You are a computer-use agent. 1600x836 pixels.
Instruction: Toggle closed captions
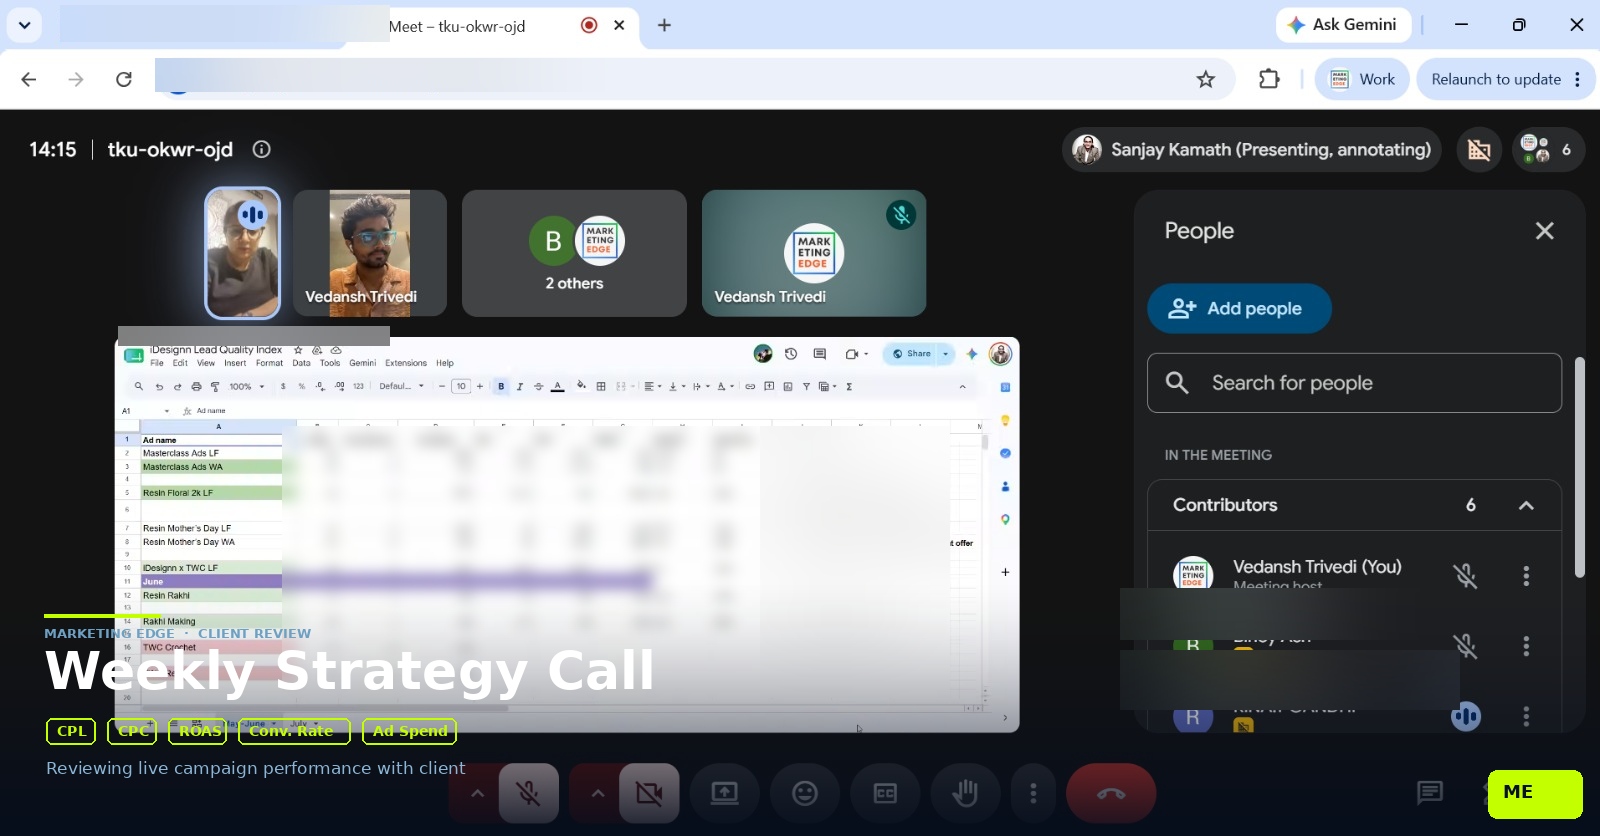pos(885,793)
